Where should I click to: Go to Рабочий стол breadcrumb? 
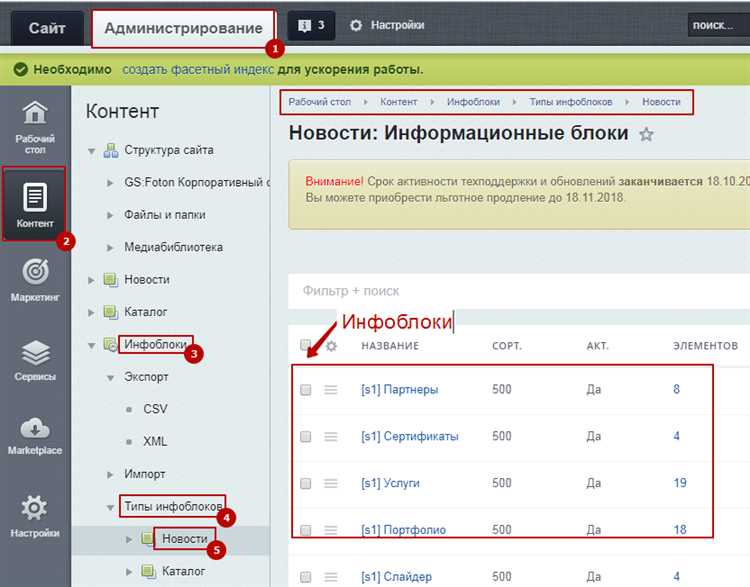tap(320, 102)
